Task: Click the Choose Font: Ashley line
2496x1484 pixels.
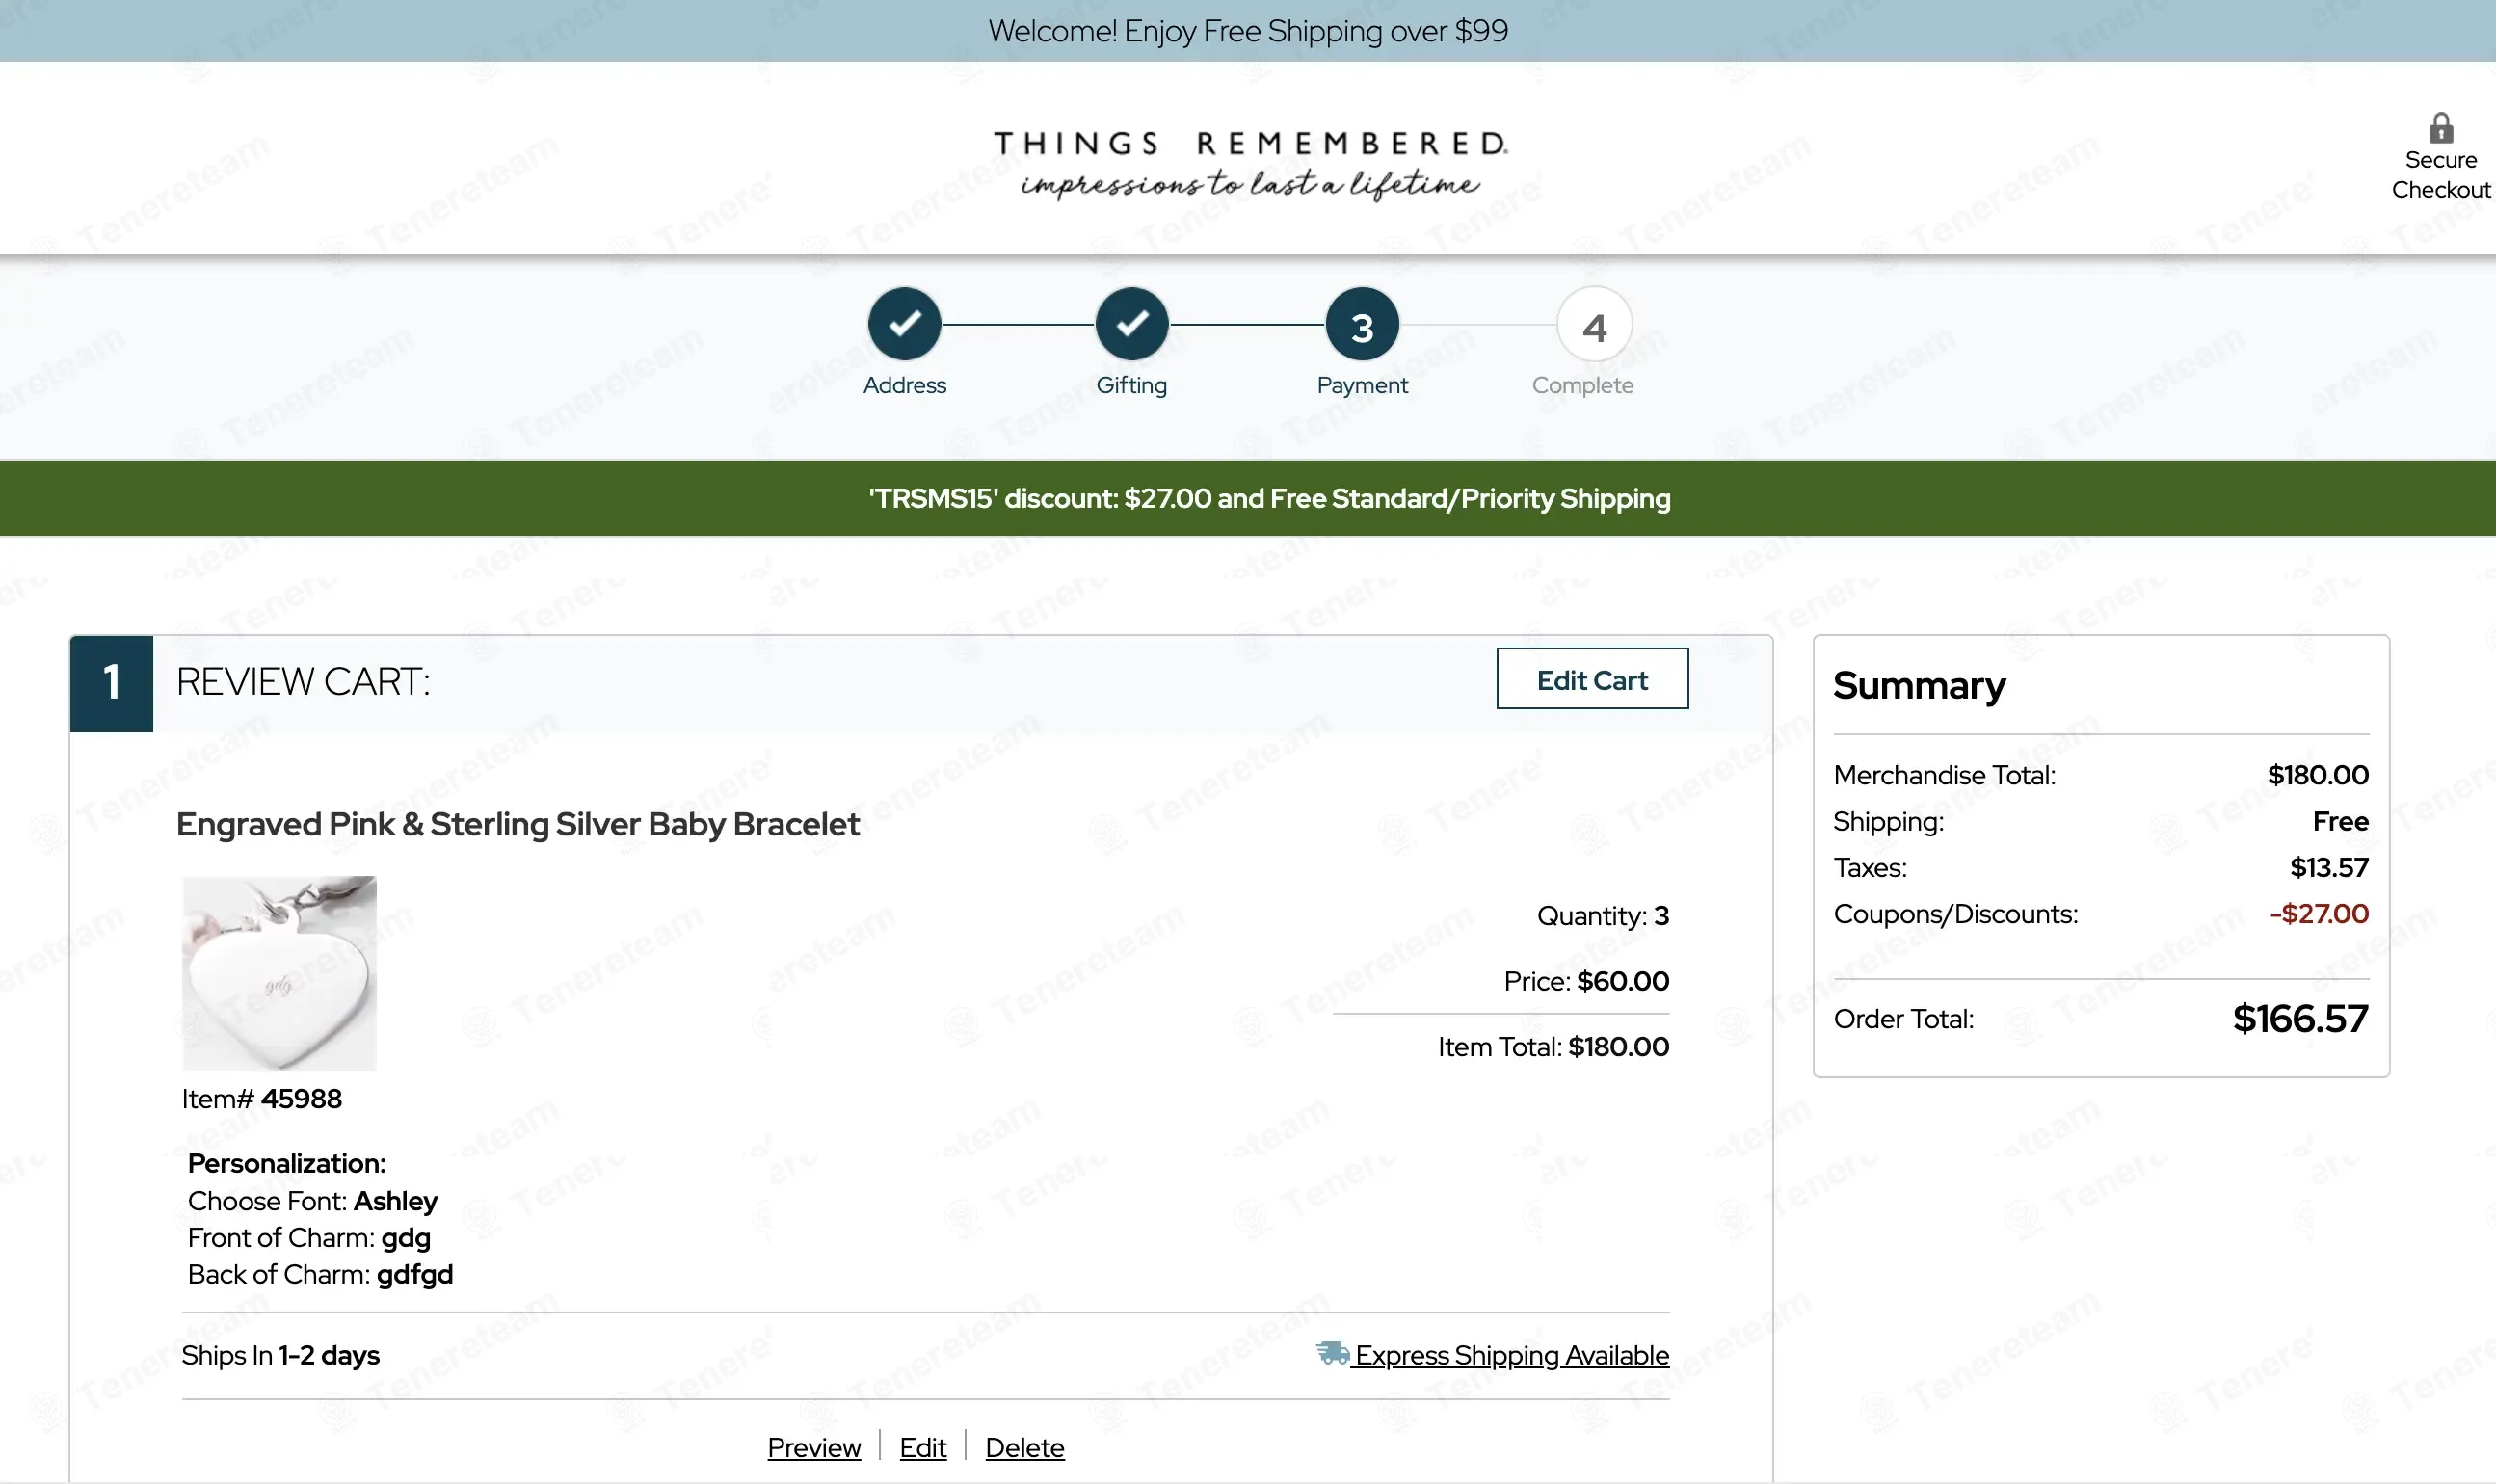Action: click(313, 1201)
